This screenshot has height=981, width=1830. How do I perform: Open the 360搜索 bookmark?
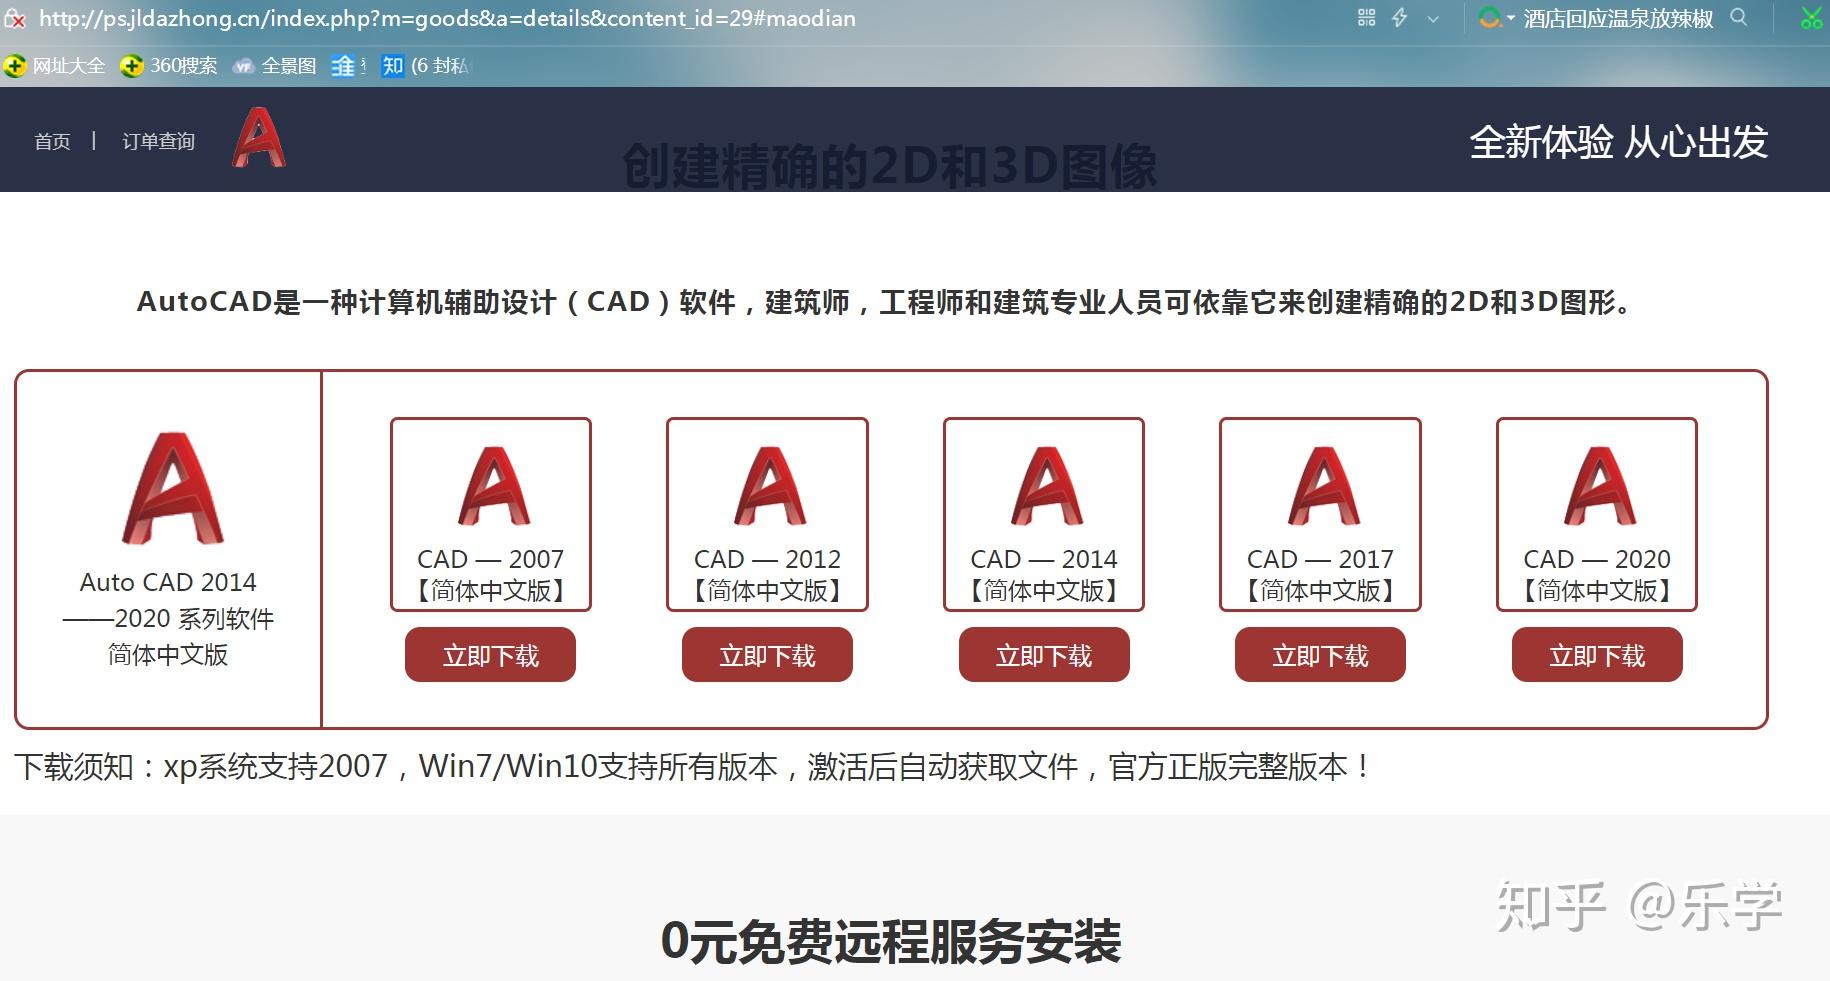coord(169,65)
